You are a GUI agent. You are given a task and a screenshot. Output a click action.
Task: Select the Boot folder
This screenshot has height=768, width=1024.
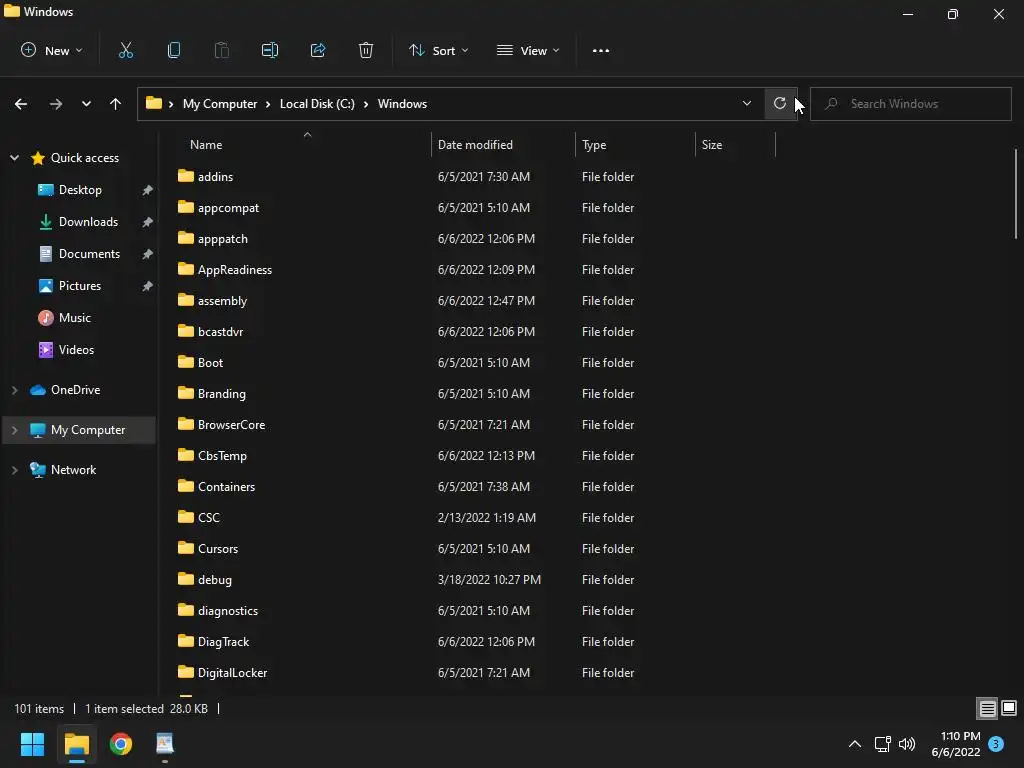(210, 362)
